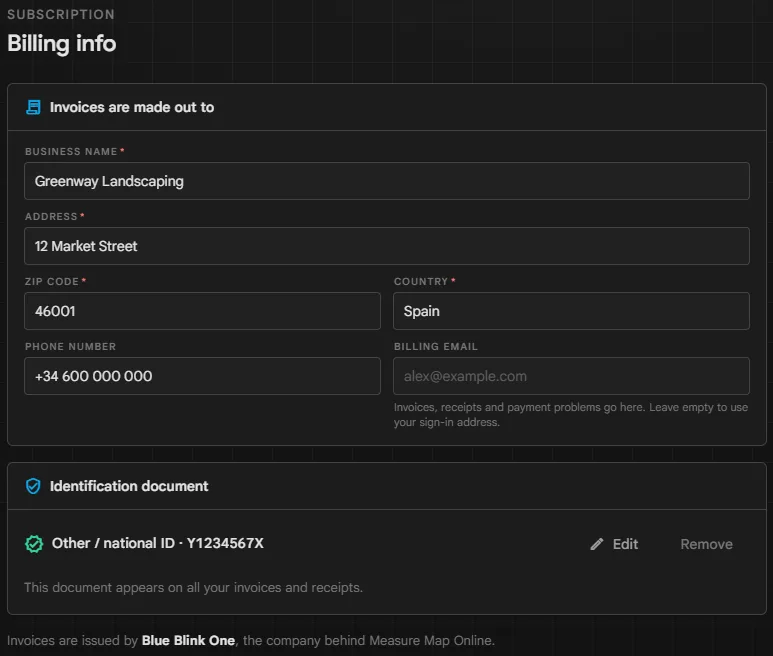The image size is (773, 656).
Task: Click the 'ZIP CODE' field label
Action: pos(52,281)
